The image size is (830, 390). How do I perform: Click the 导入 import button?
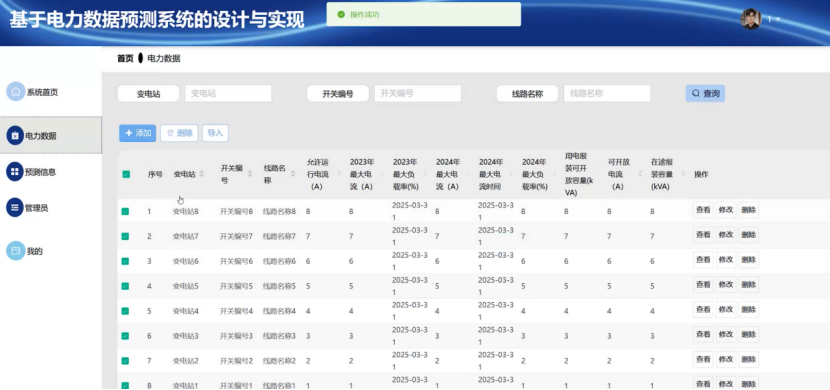click(x=215, y=133)
